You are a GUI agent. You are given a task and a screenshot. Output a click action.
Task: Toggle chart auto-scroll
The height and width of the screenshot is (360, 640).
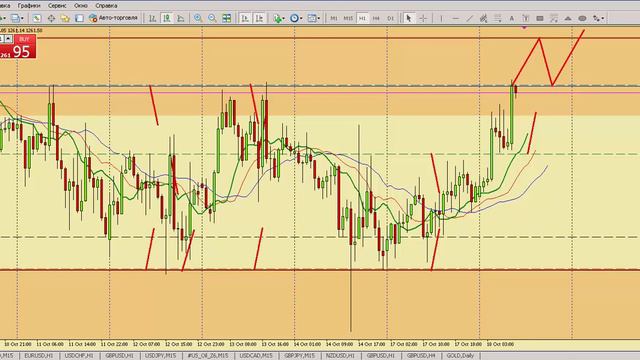click(245, 18)
